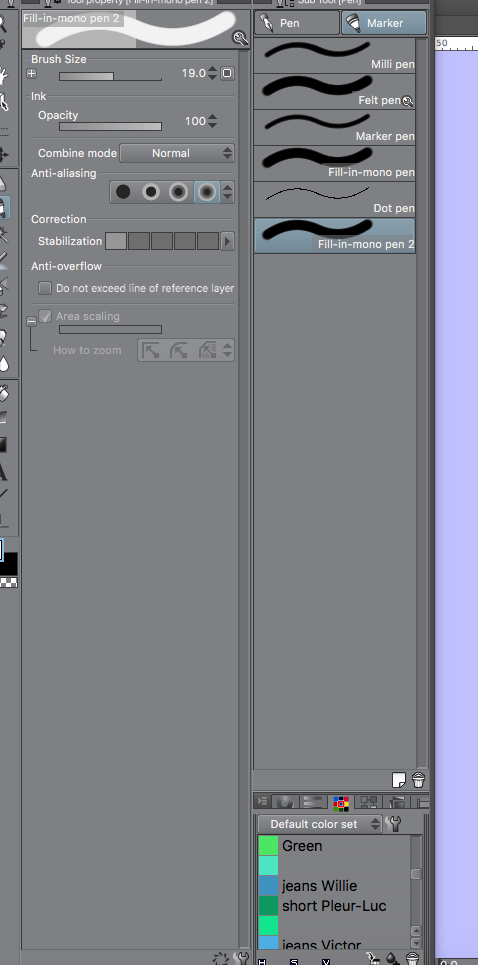Open the Marker sub tool group tab
The height and width of the screenshot is (965, 478).
pyautogui.click(x=384, y=23)
